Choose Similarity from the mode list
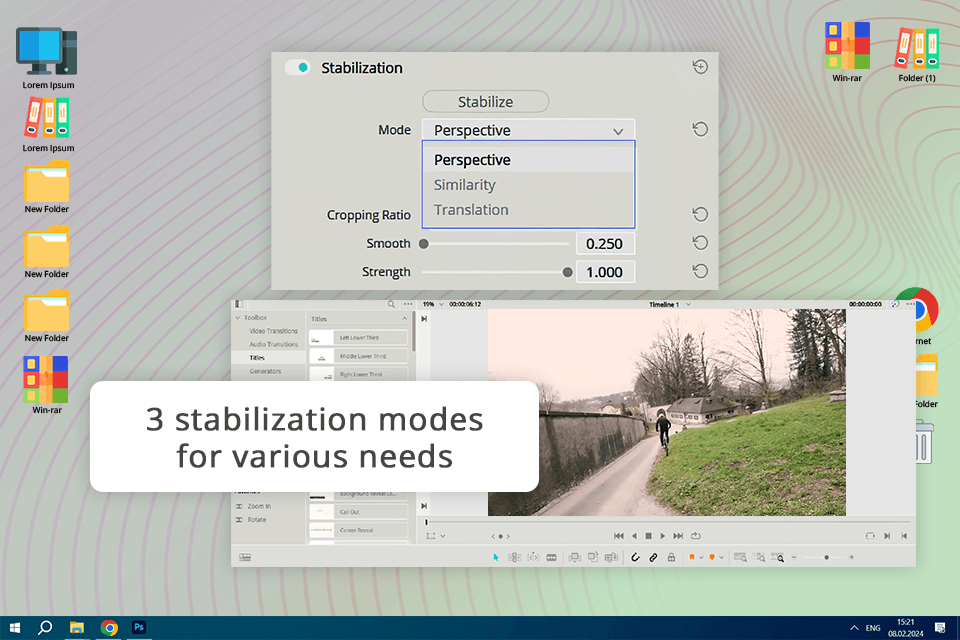 point(465,185)
